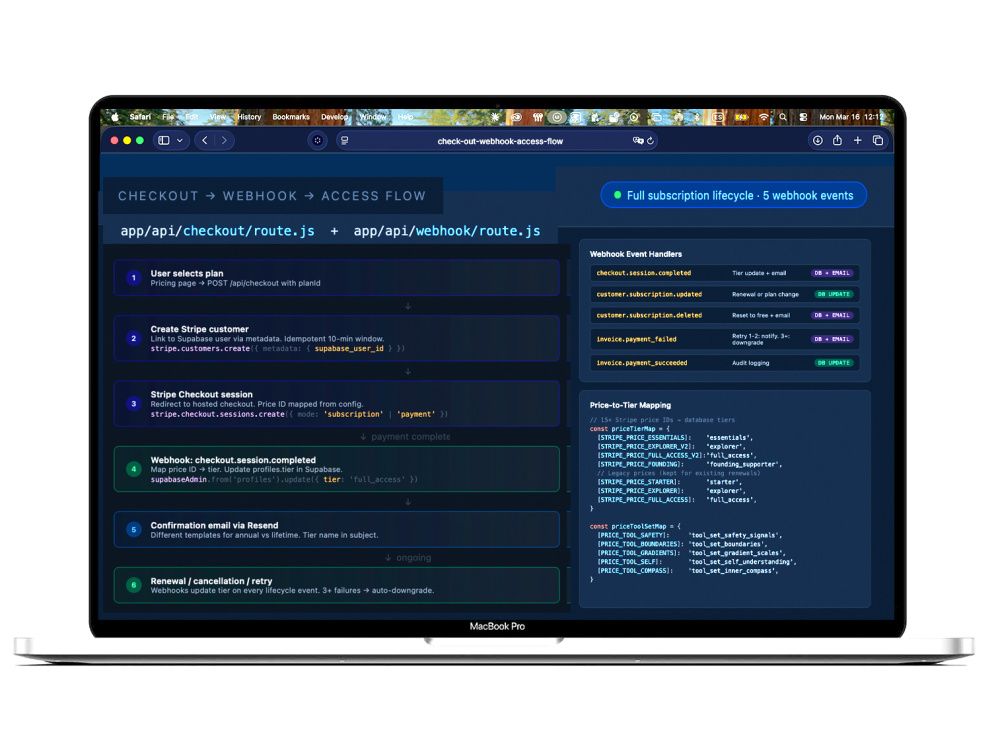1000x750 pixels.
Task: Click the checkout/route.js path
Action: (x=249, y=231)
